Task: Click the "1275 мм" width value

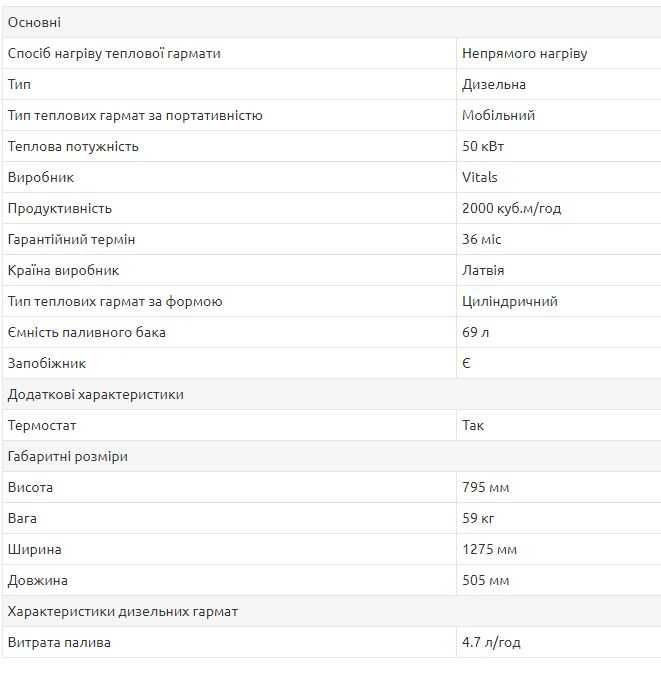Action: click(489, 549)
